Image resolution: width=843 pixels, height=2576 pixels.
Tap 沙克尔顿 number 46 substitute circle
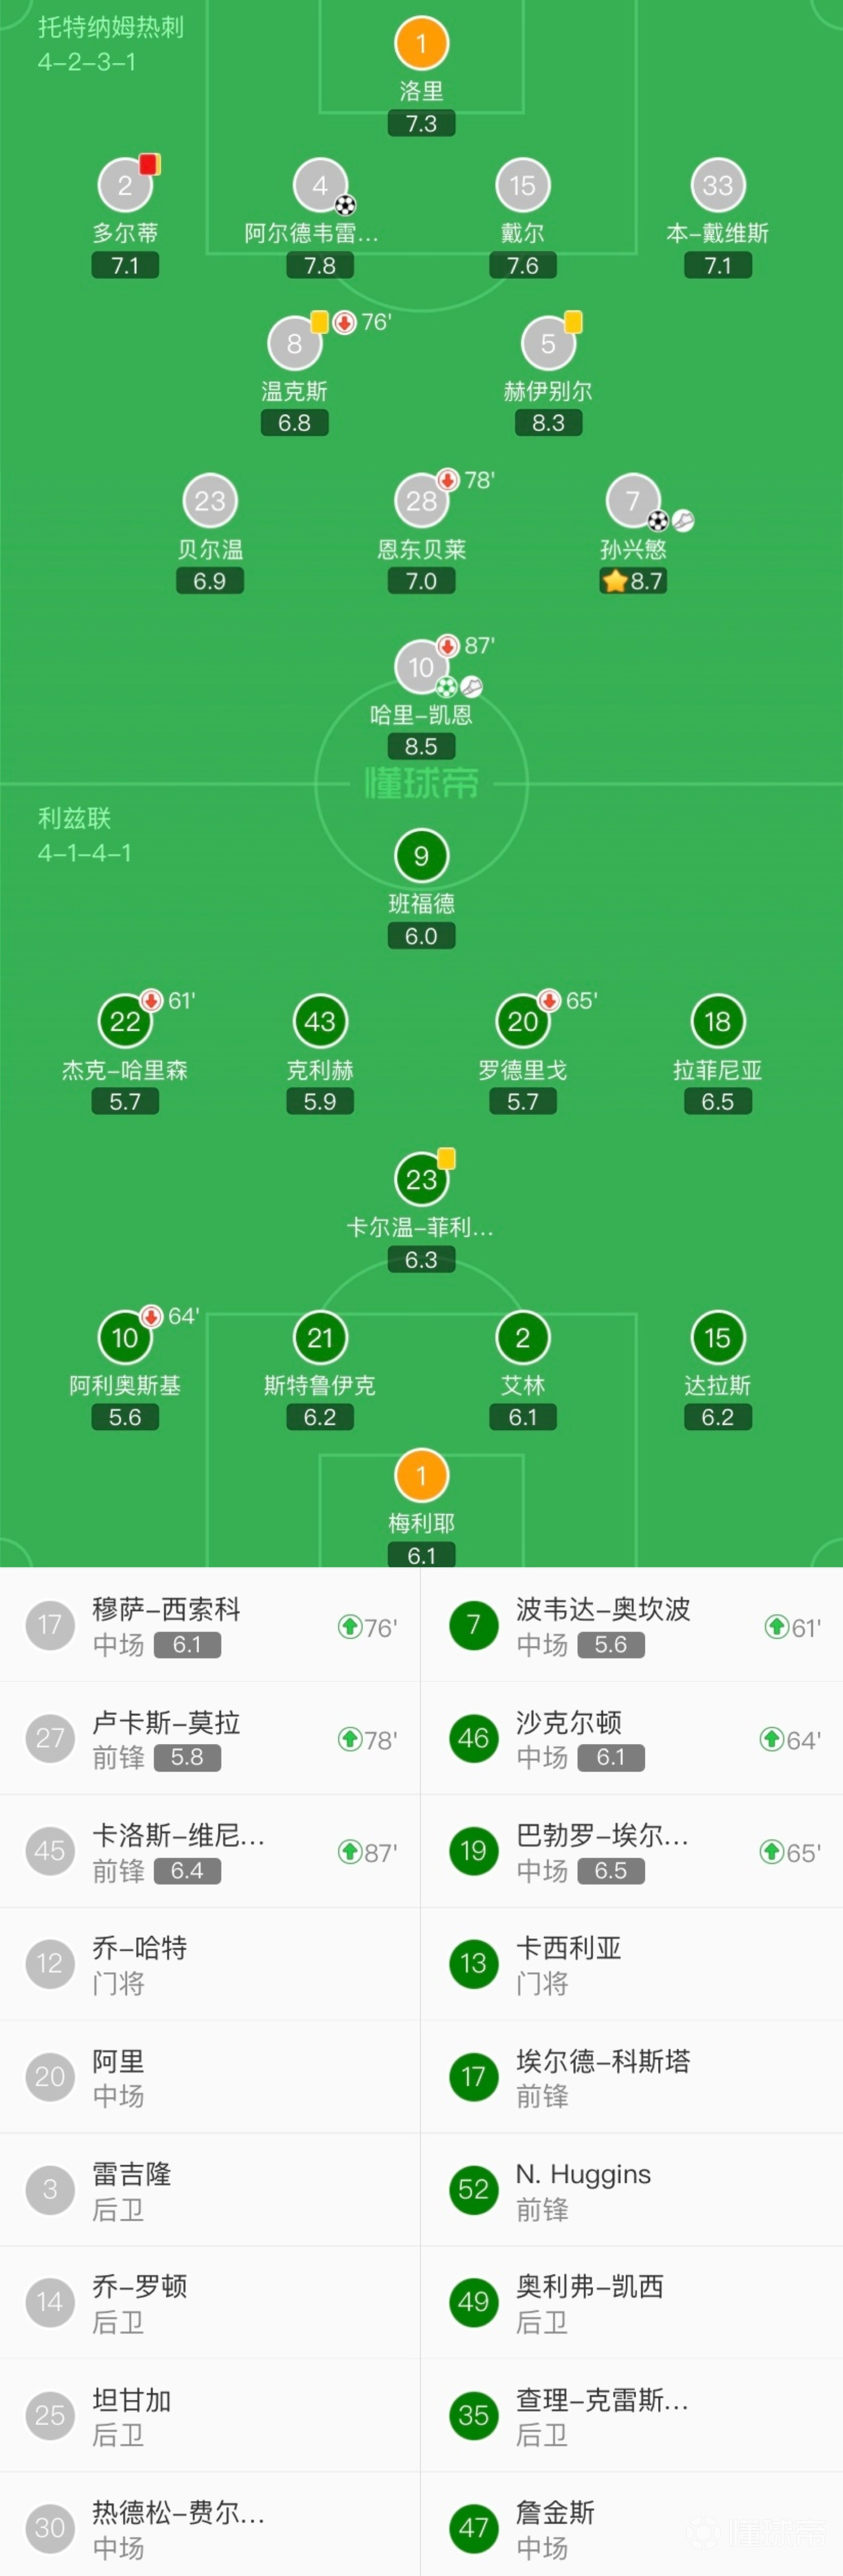click(474, 1738)
